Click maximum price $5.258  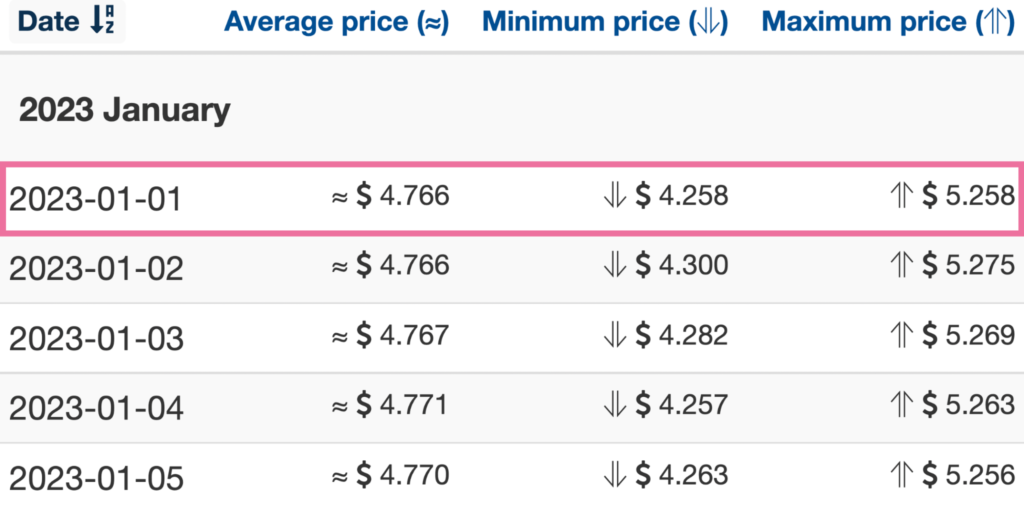(x=953, y=196)
